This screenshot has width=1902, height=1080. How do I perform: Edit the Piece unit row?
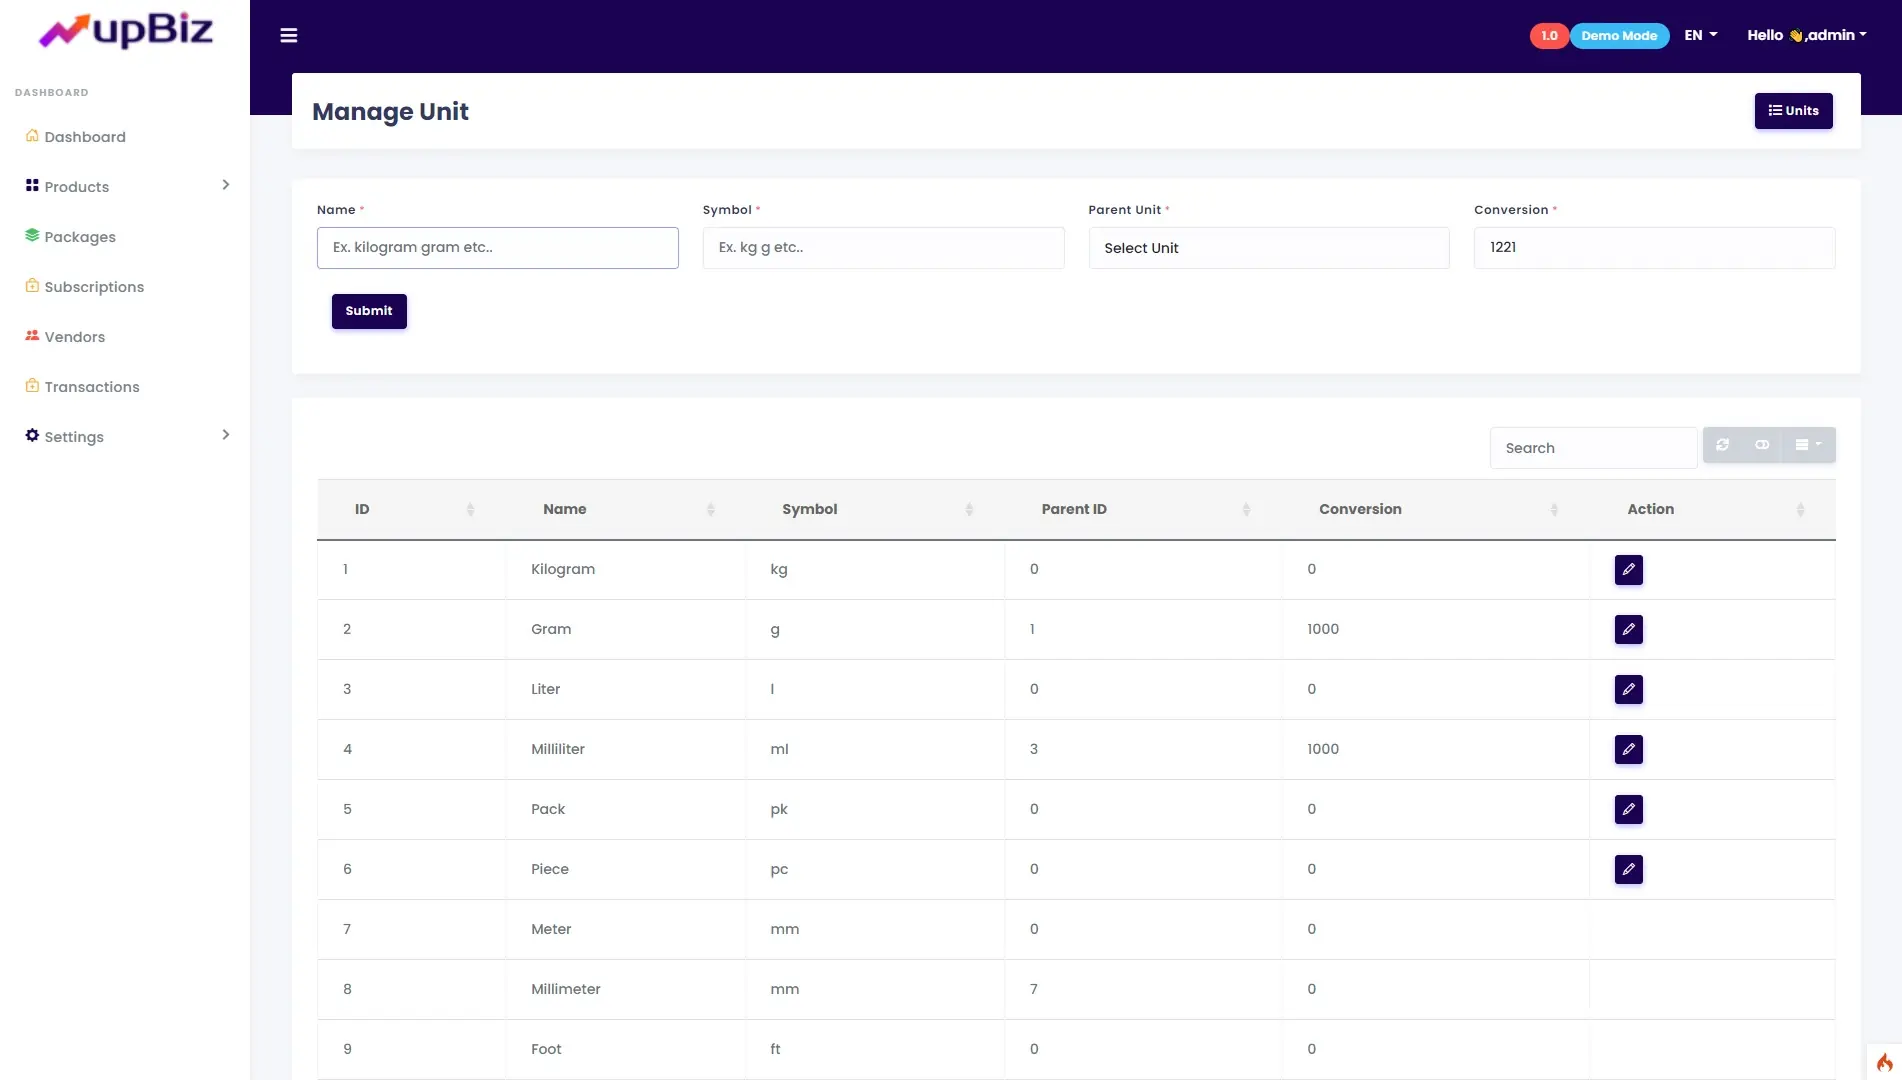pos(1628,870)
